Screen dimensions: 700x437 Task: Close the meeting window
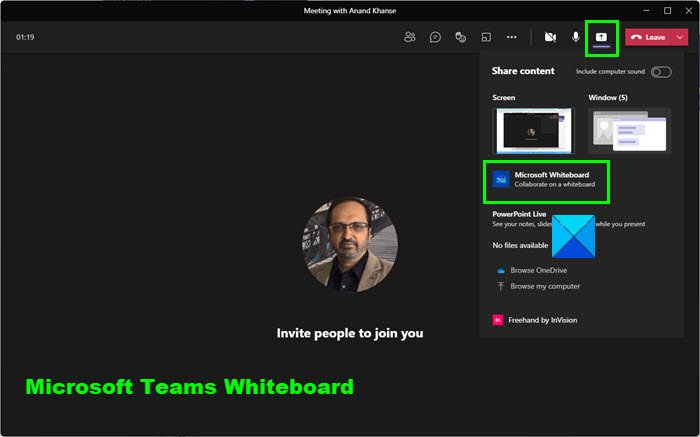pos(689,10)
